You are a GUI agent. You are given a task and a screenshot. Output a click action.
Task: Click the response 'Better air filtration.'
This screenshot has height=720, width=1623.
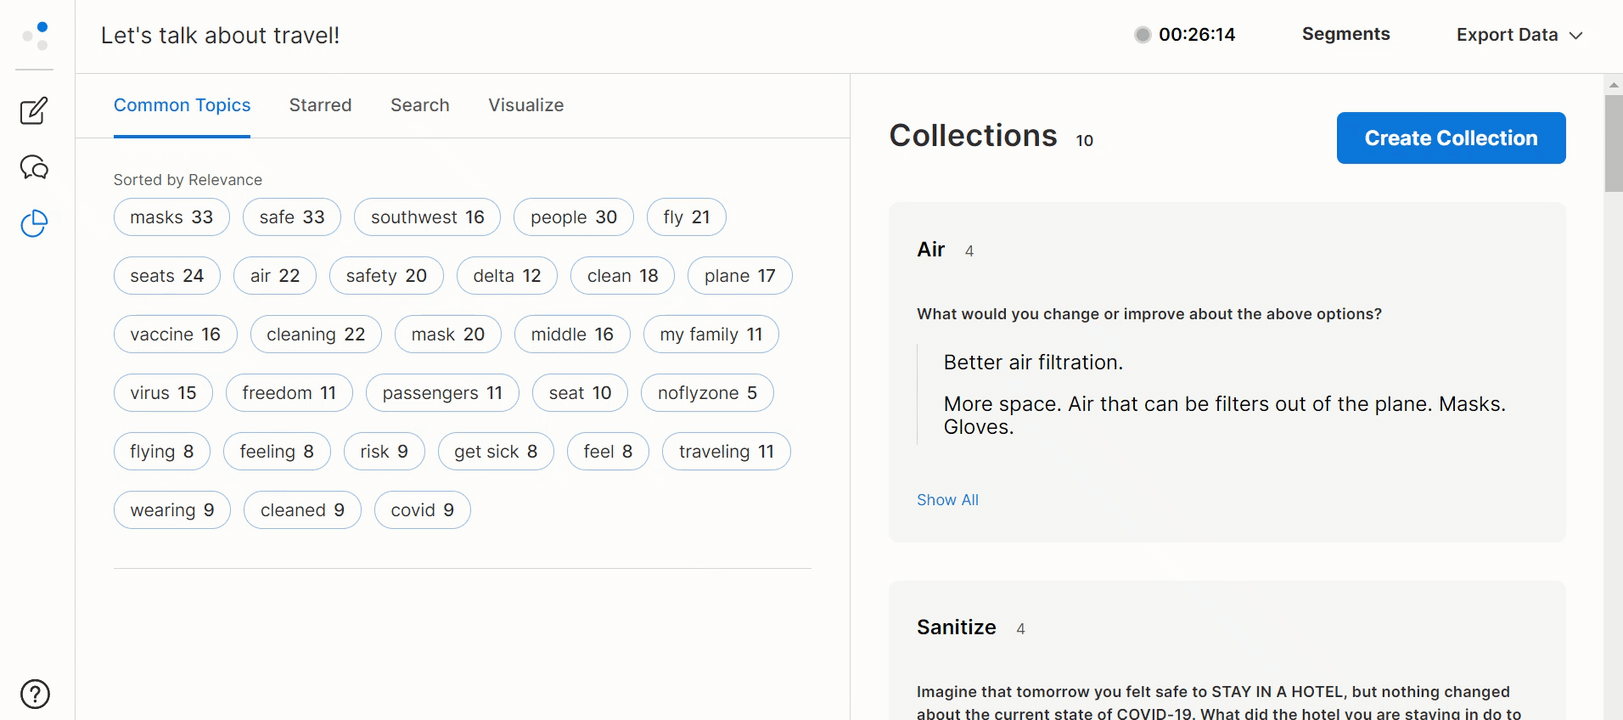click(x=1033, y=362)
